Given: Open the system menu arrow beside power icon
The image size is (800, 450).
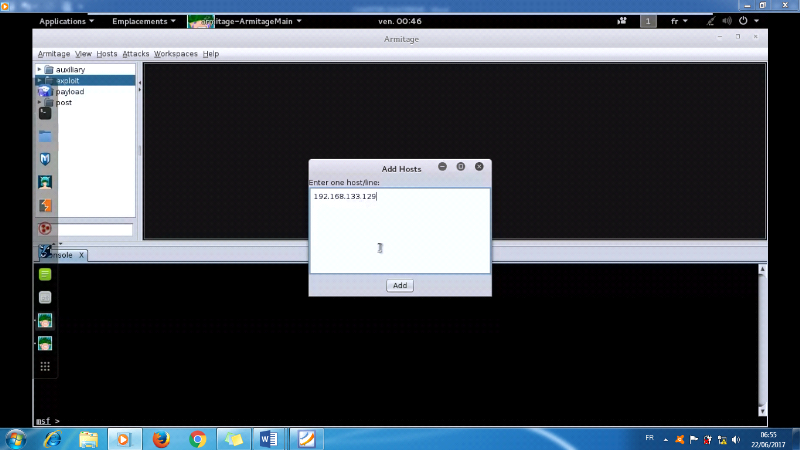Looking at the screenshot, I should point(757,21).
